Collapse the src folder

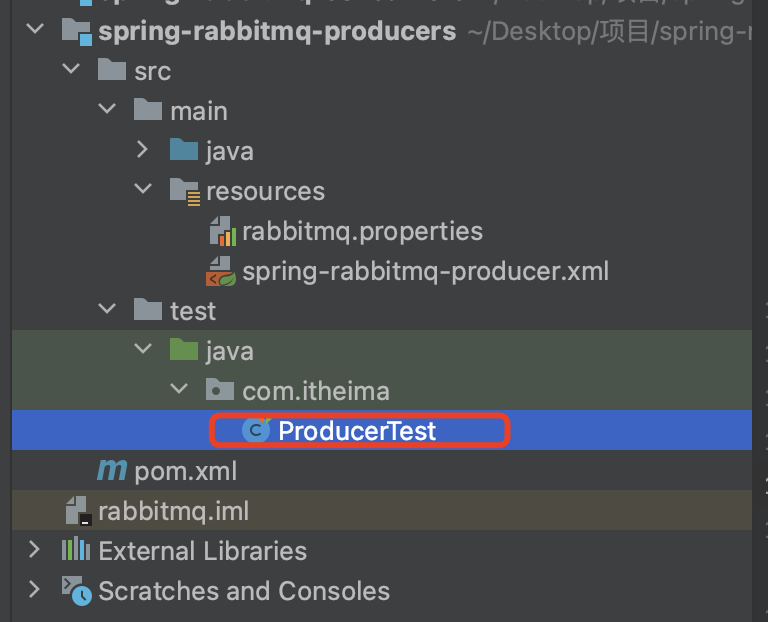[71, 71]
